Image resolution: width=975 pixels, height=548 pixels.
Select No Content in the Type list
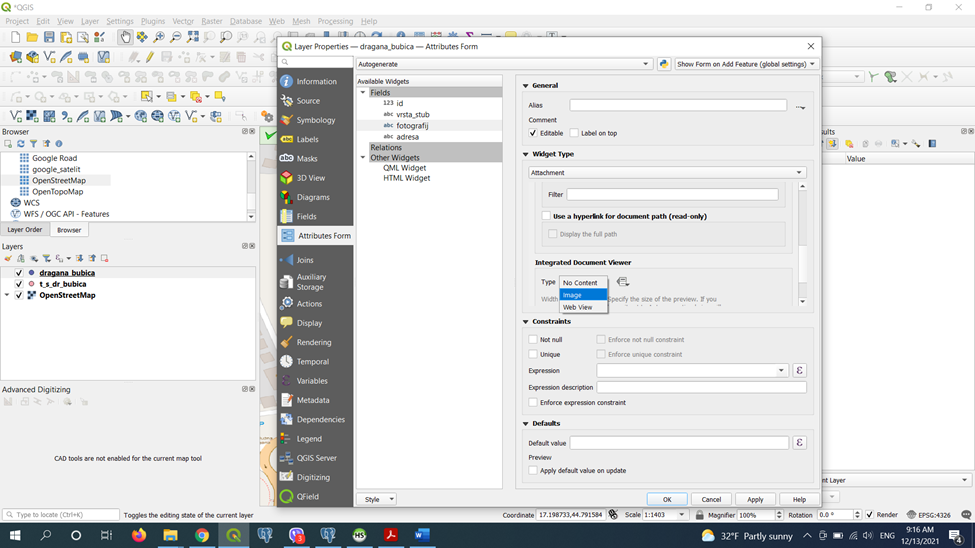click(583, 282)
